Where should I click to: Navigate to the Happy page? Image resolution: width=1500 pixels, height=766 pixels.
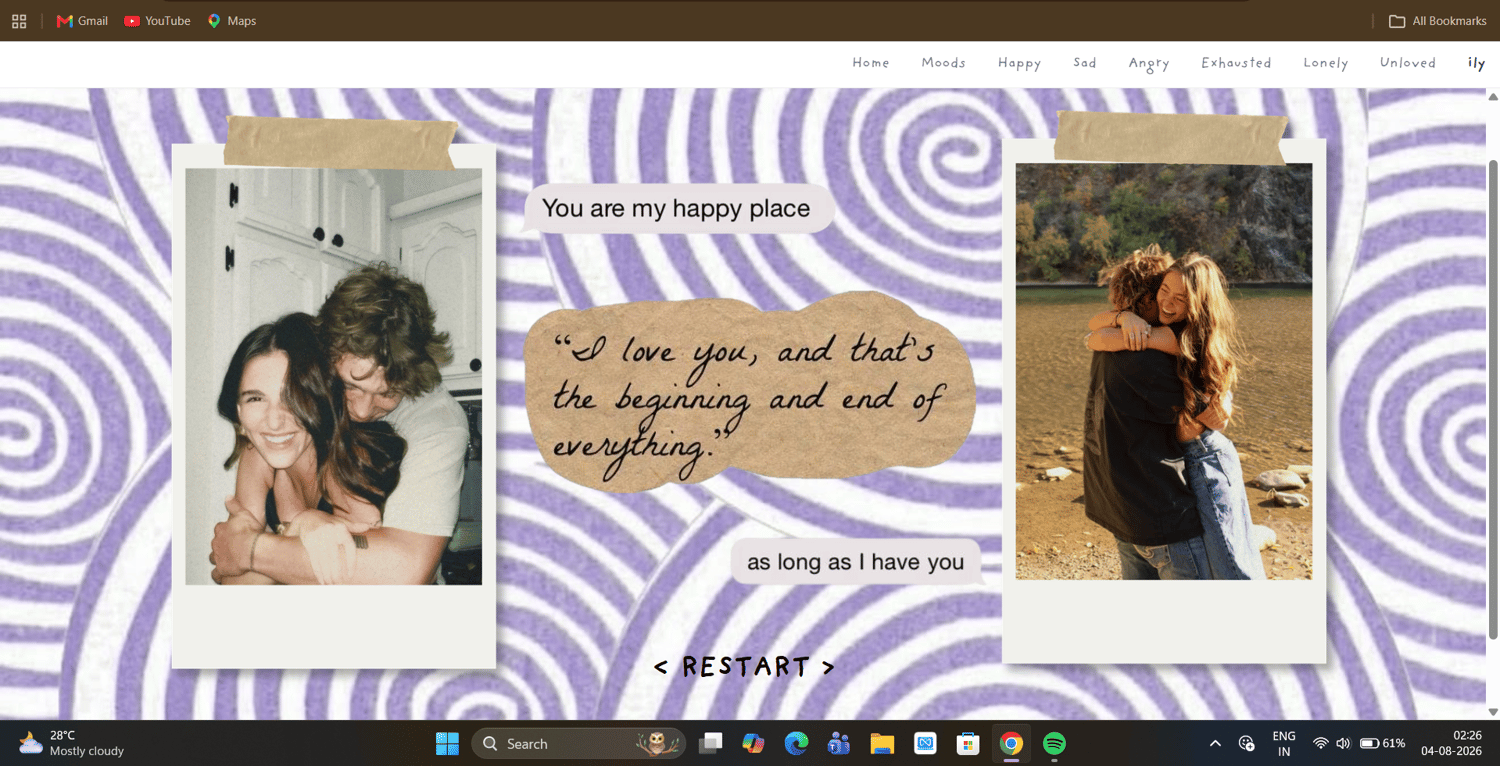pos(1019,63)
